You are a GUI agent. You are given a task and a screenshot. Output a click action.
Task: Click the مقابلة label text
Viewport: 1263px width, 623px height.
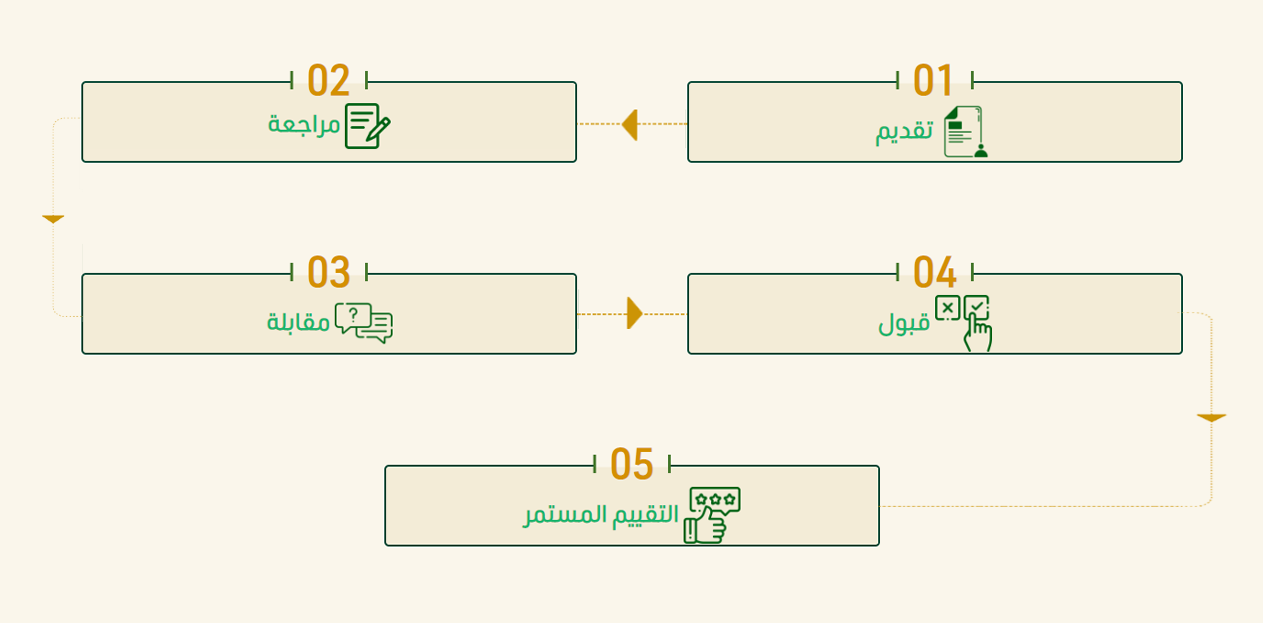(298, 322)
